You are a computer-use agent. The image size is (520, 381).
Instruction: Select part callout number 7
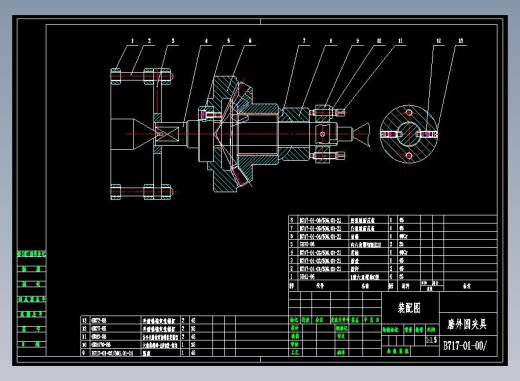[304, 41]
